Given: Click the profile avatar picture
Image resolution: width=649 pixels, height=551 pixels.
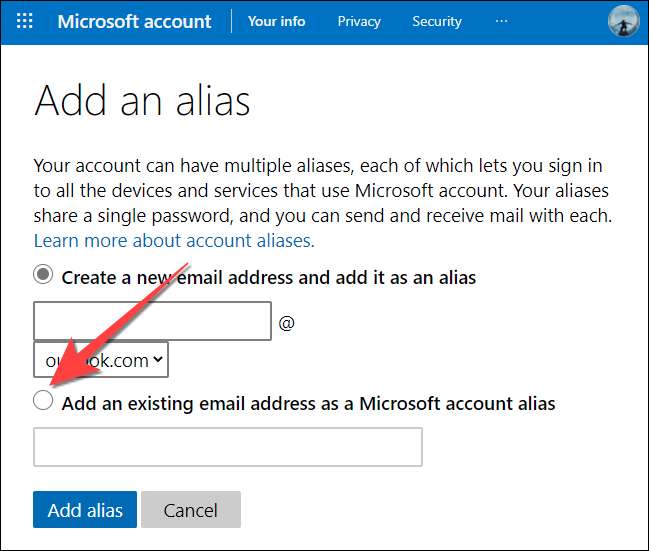Looking at the screenshot, I should [x=624, y=21].
